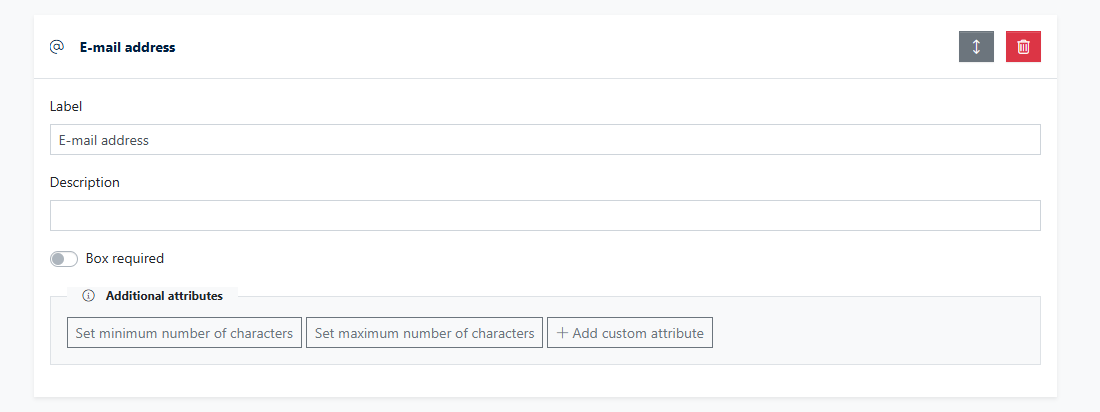
Task: Delete the field with red trash button
Action: tap(1023, 46)
